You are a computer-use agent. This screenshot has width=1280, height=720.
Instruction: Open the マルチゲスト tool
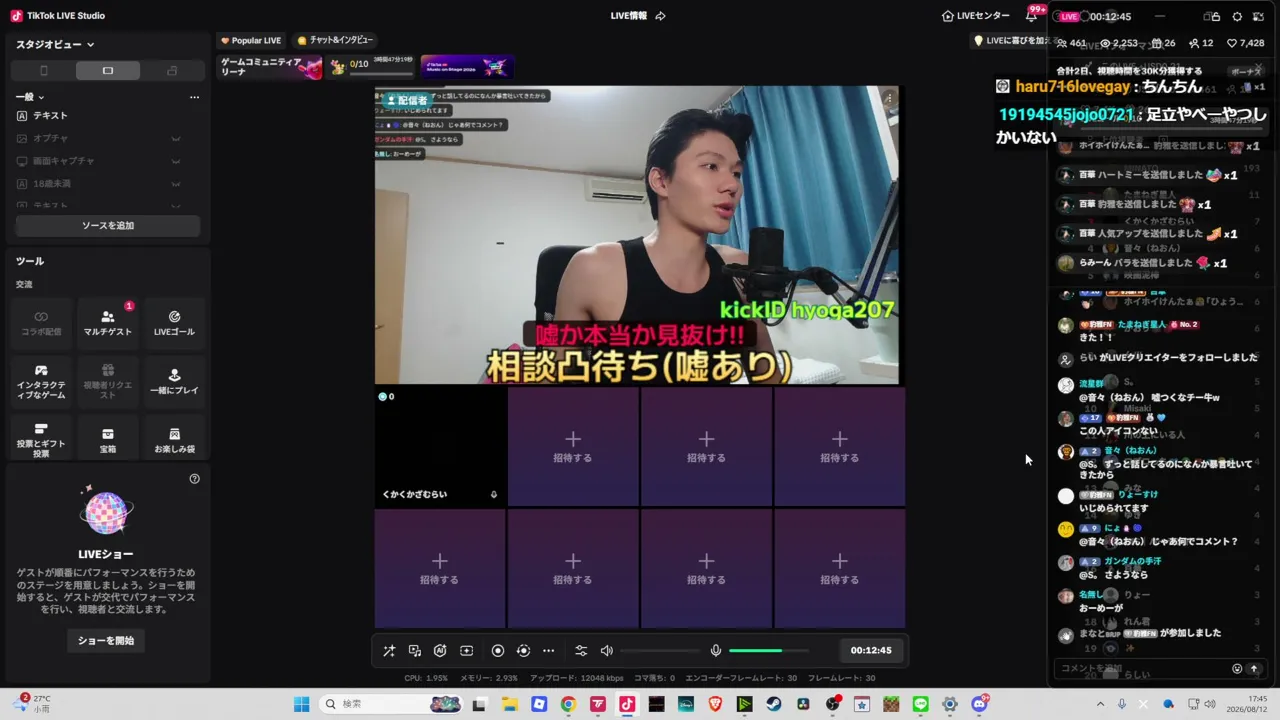pos(108,323)
